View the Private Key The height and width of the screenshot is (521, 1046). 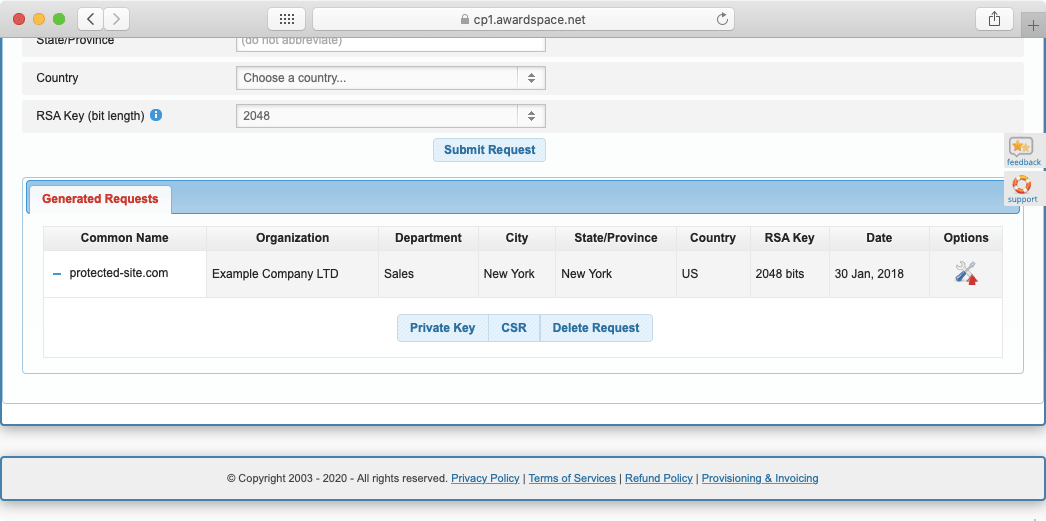pos(442,328)
